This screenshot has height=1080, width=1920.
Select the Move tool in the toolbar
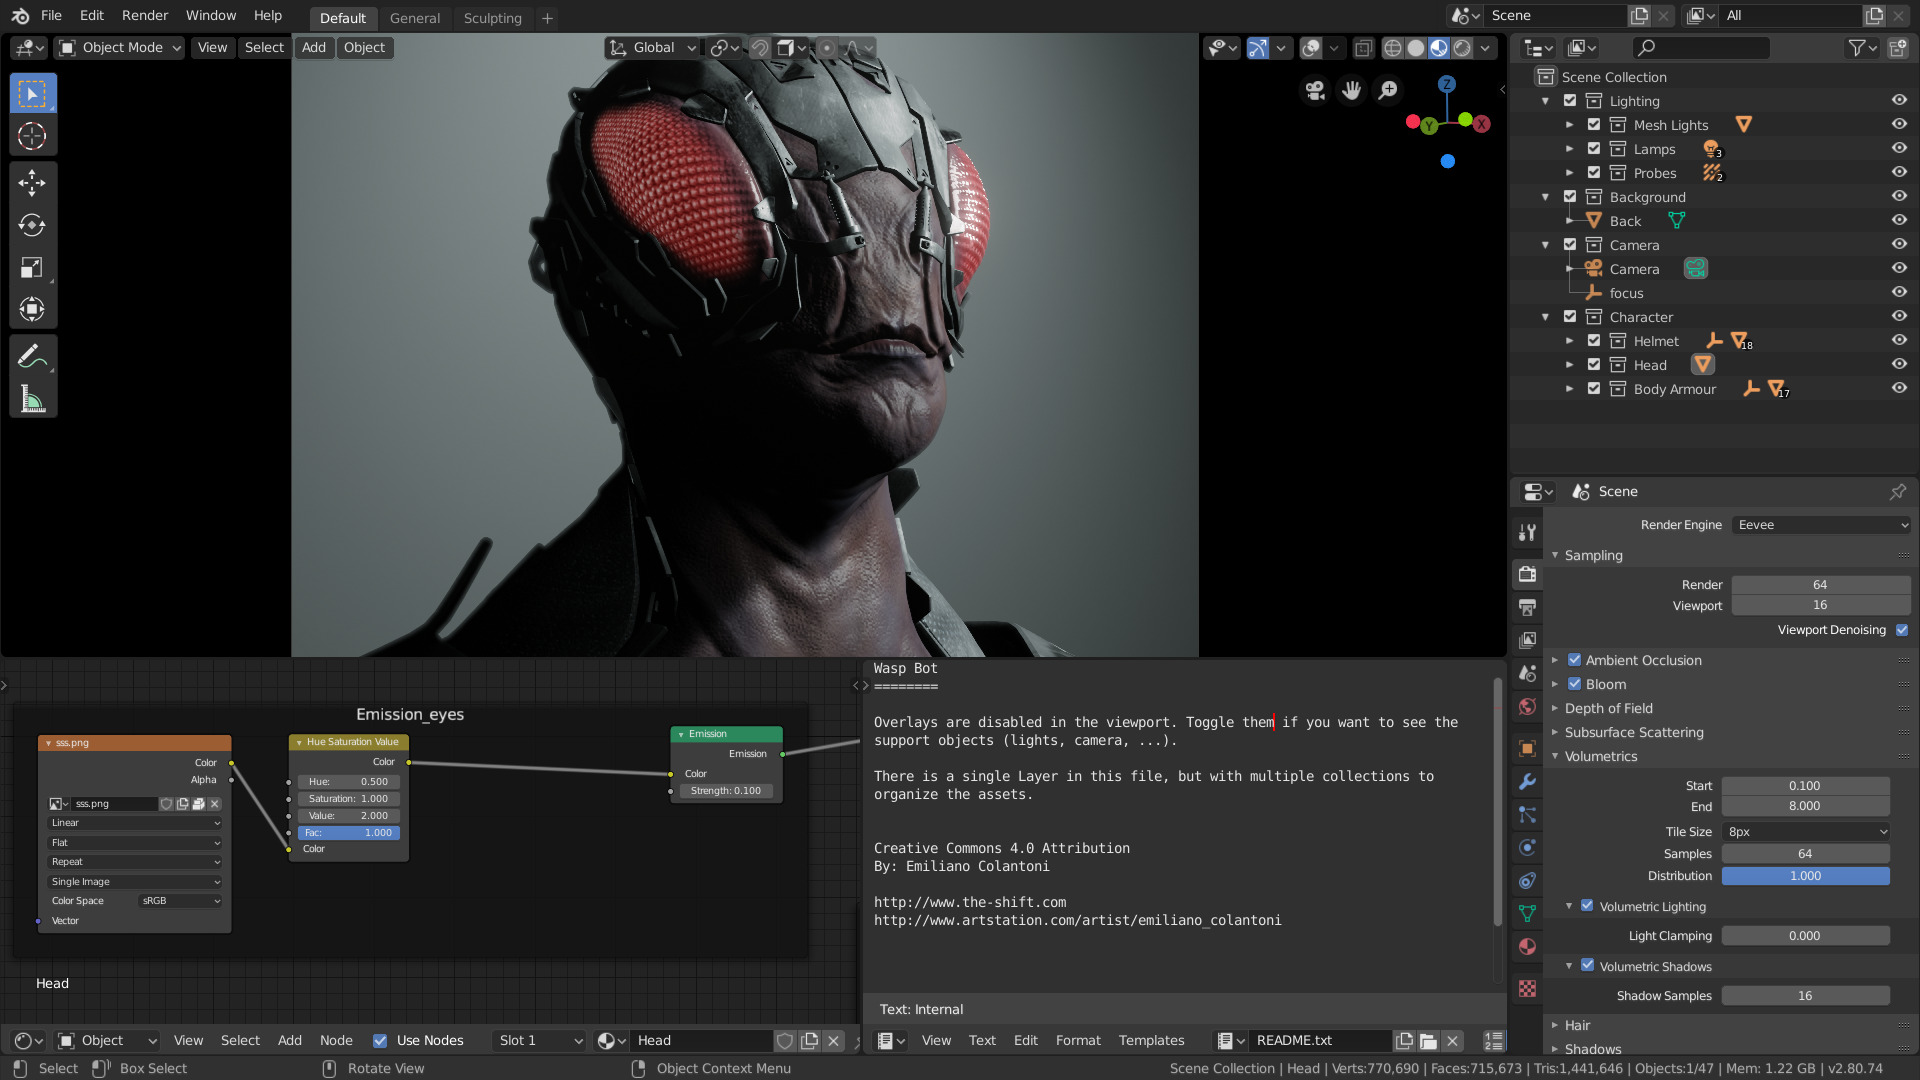[32, 182]
